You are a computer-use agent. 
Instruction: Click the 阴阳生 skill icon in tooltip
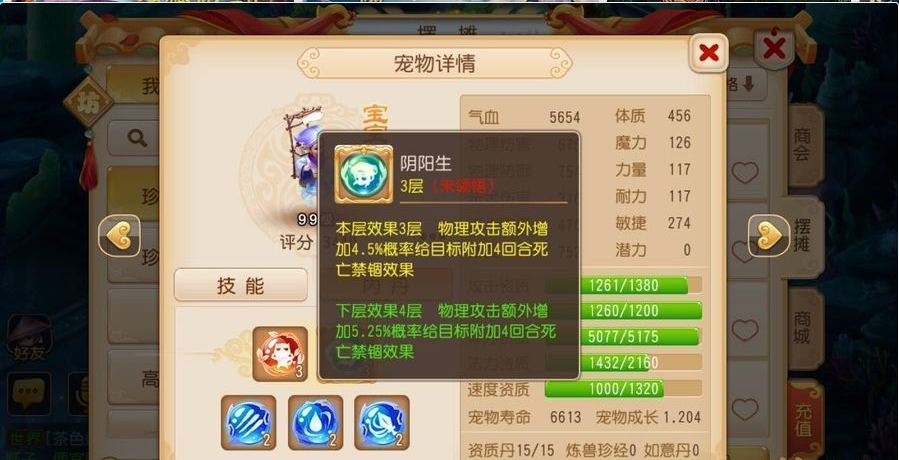pos(363,174)
